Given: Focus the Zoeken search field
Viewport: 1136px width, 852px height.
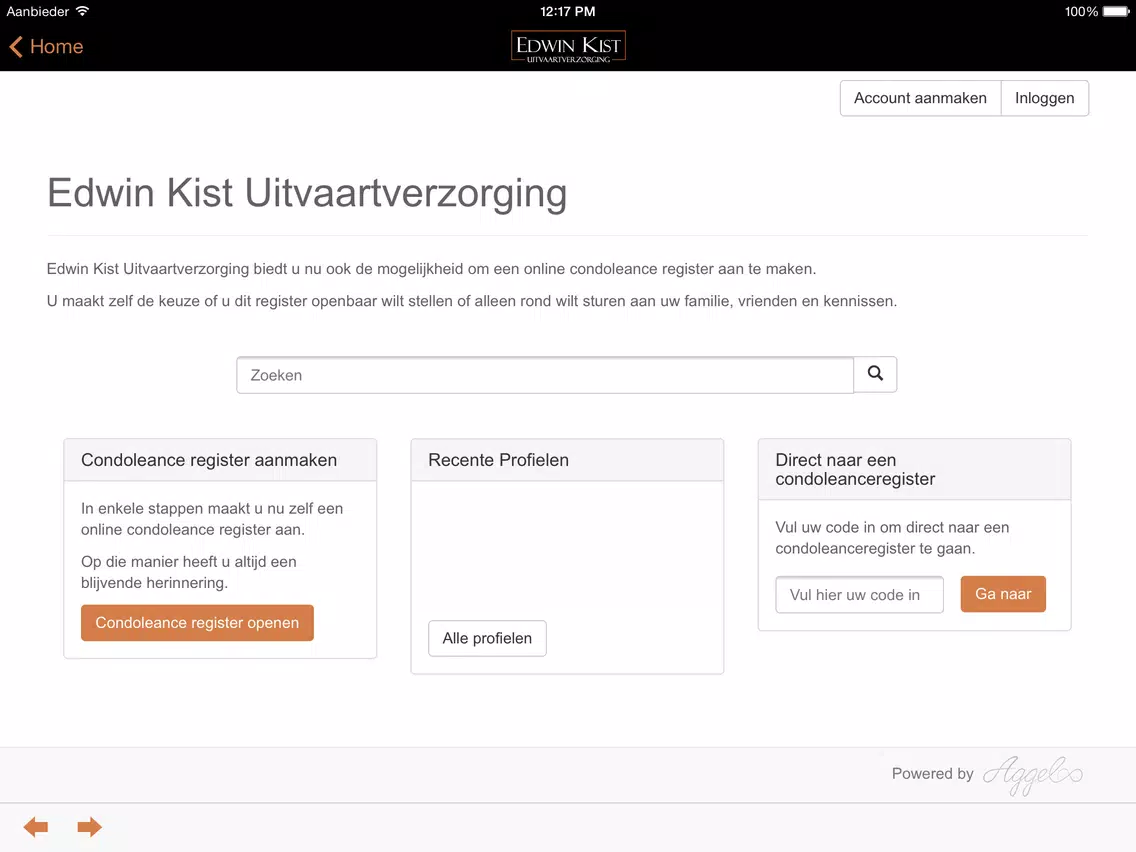Looking at the screenshot, I should [x=545, y=375].
